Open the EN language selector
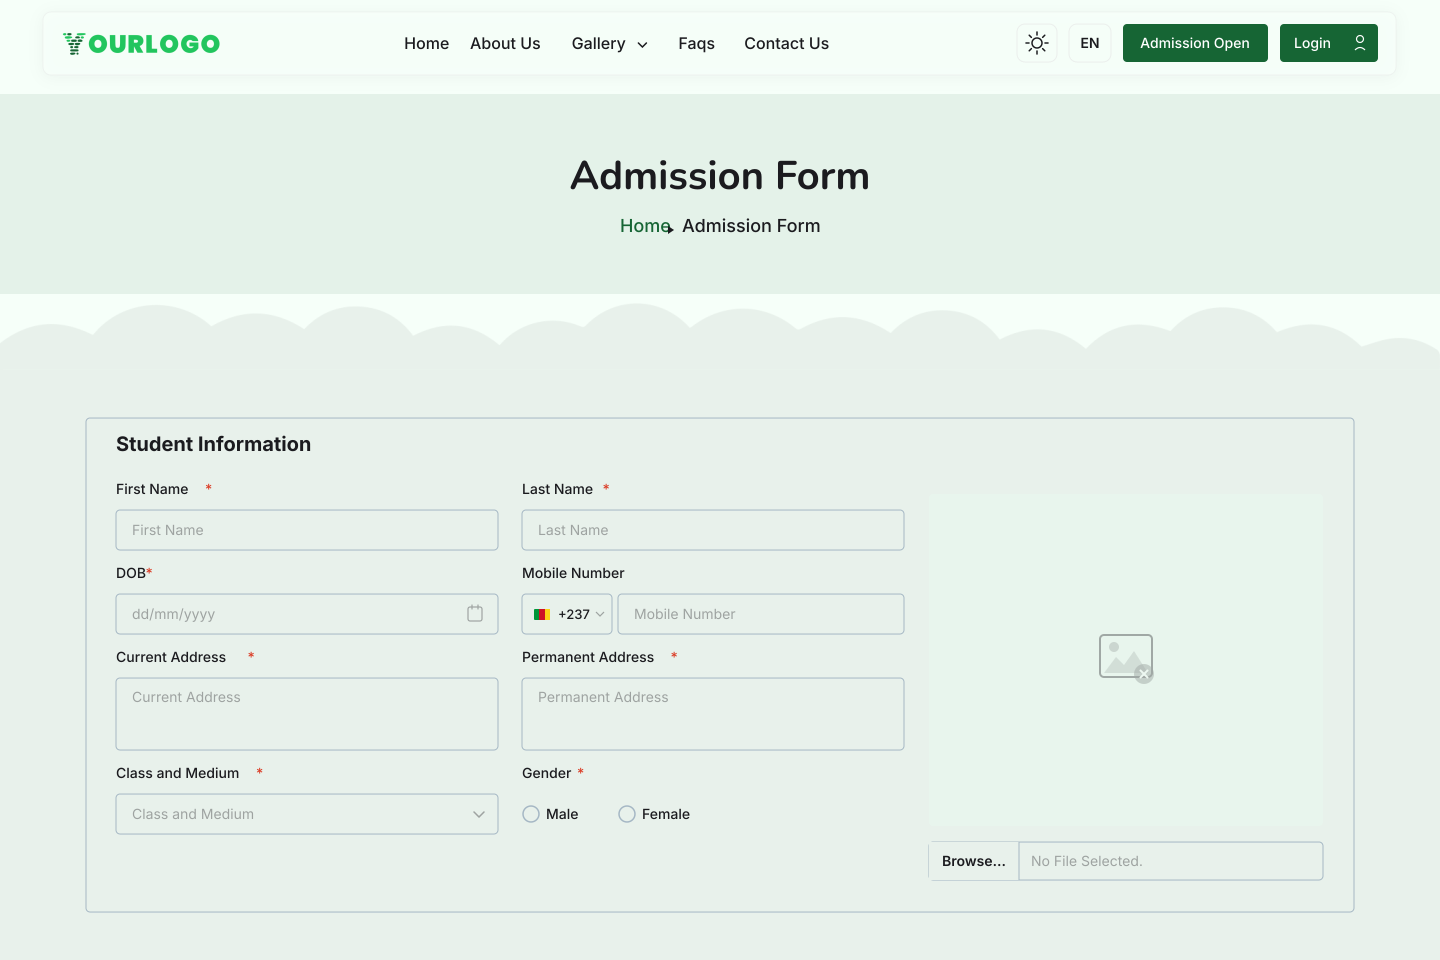This screenshot has width=1440, height=960. click(1090, 43)
